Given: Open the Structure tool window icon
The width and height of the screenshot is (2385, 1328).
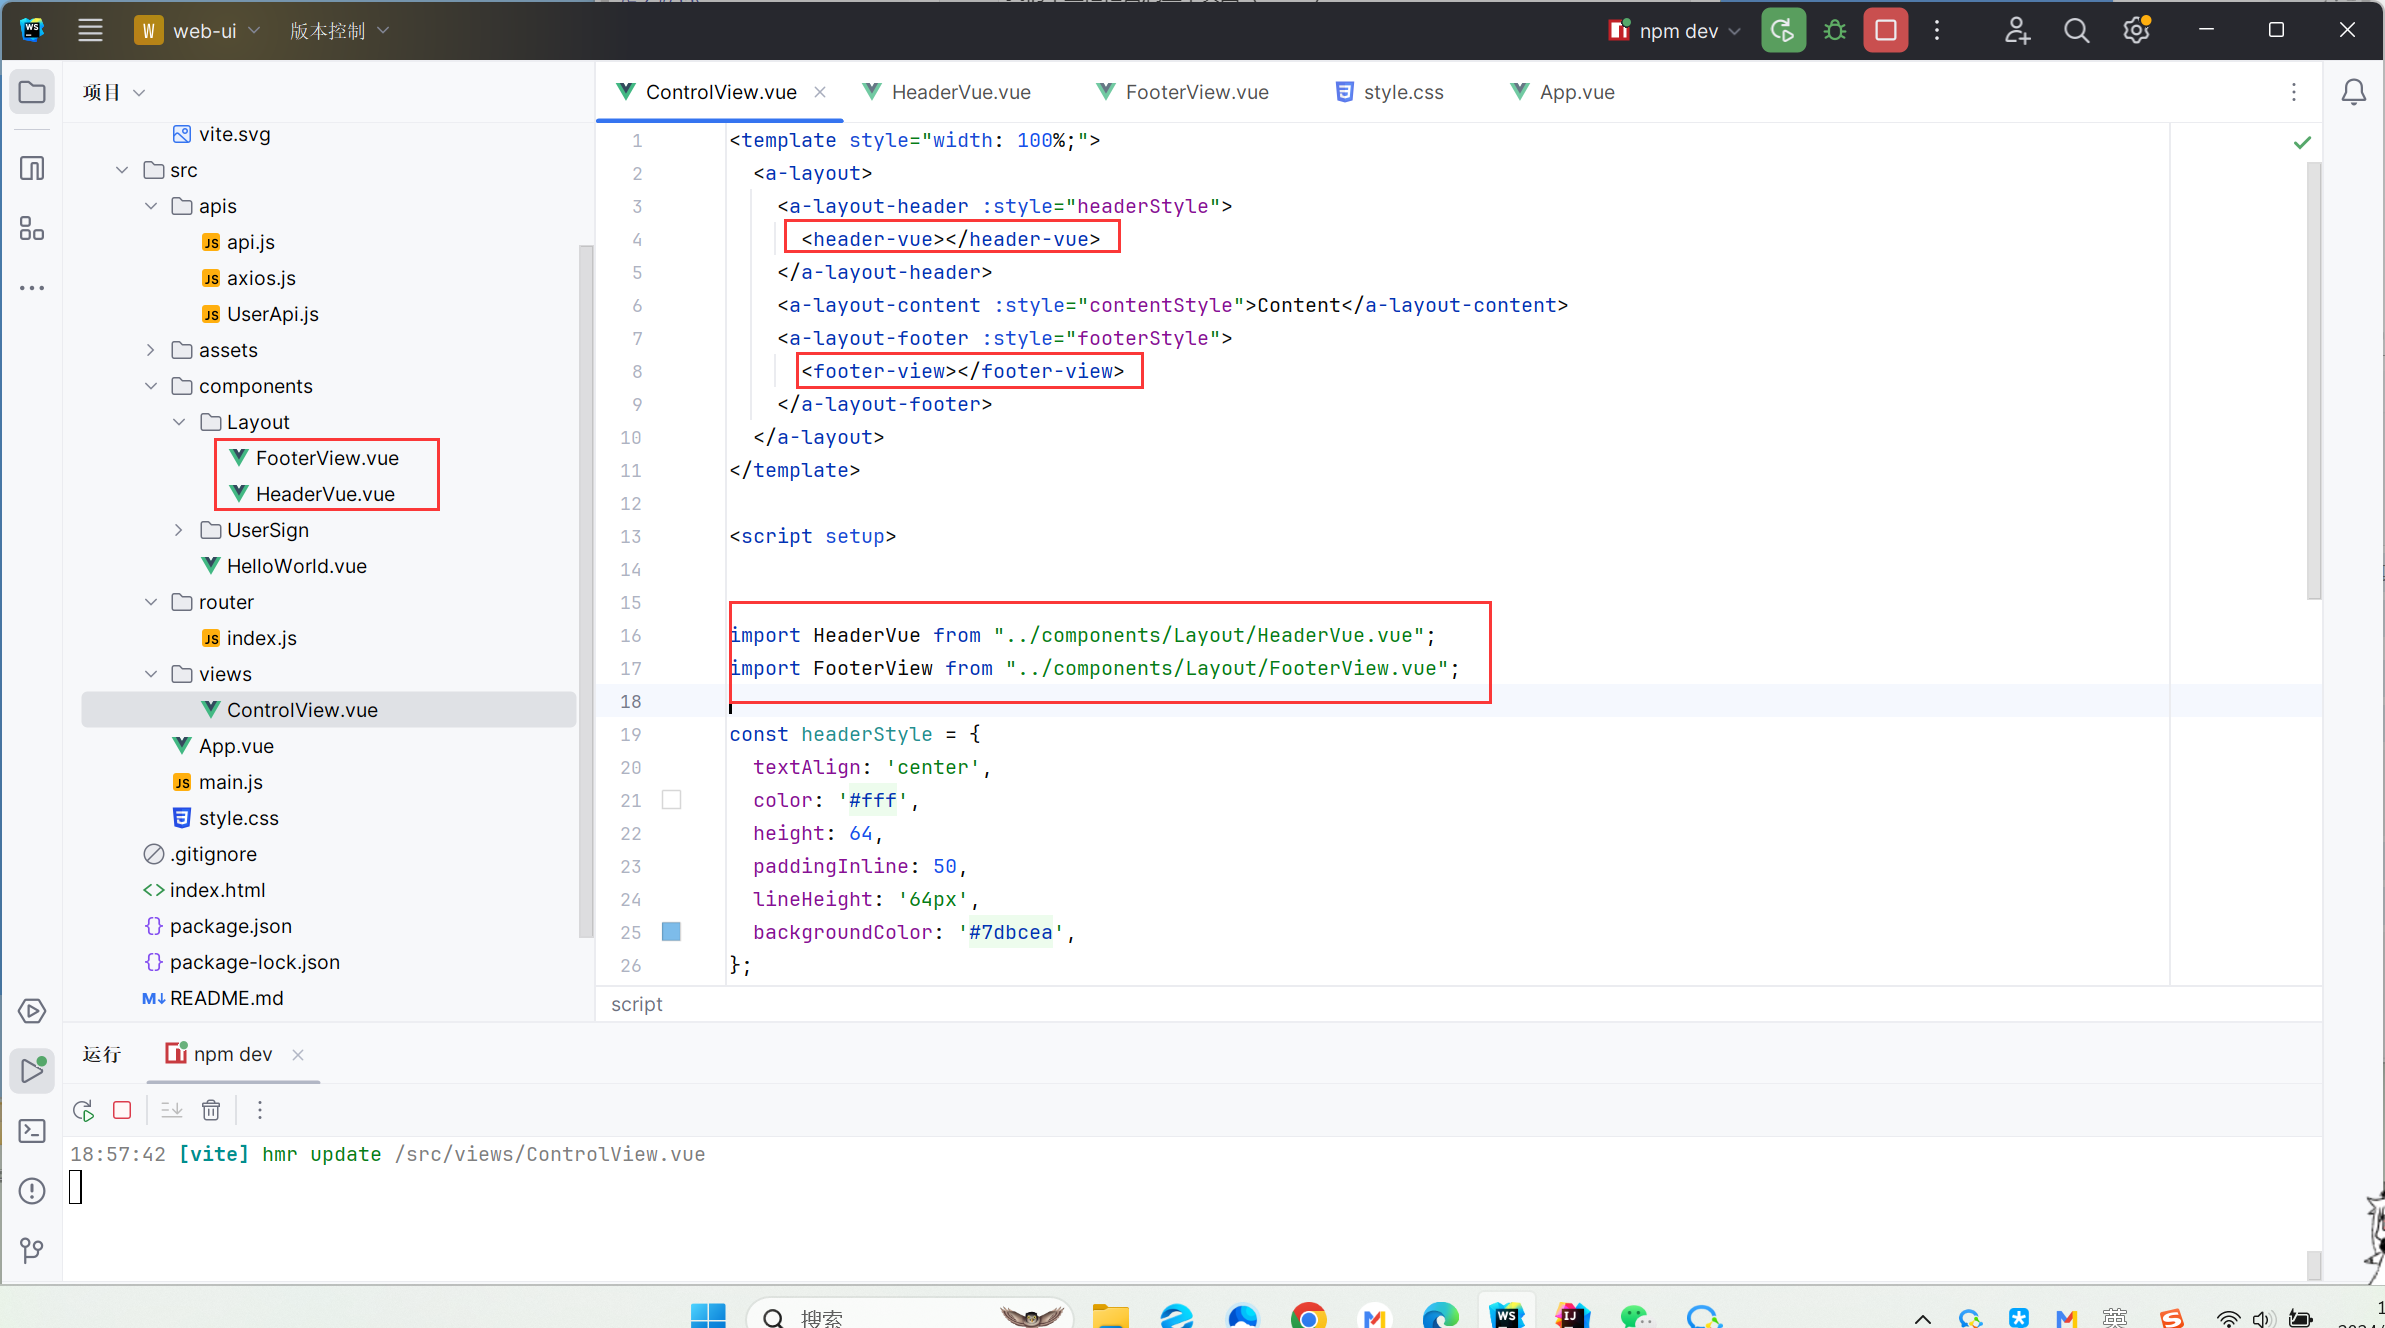Looking at the screenshot, I should (x=32, y=229).
